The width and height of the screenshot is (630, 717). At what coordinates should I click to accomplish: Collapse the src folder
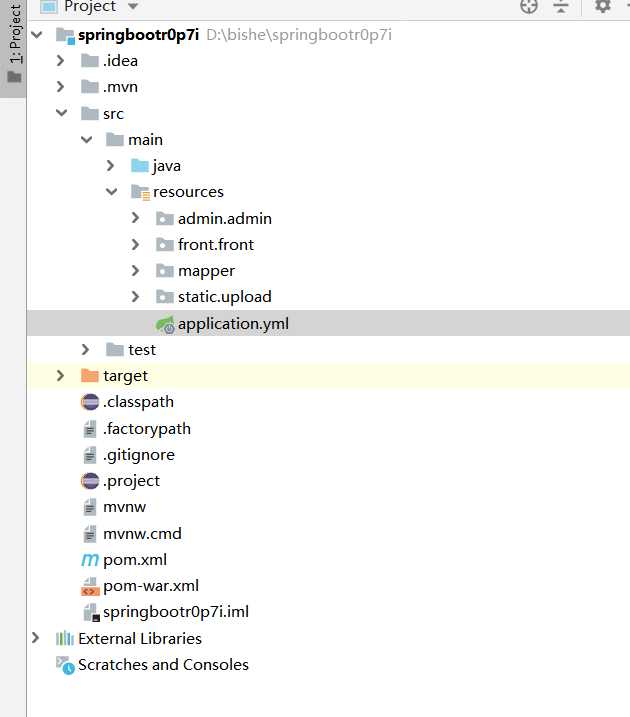[61, 114]
